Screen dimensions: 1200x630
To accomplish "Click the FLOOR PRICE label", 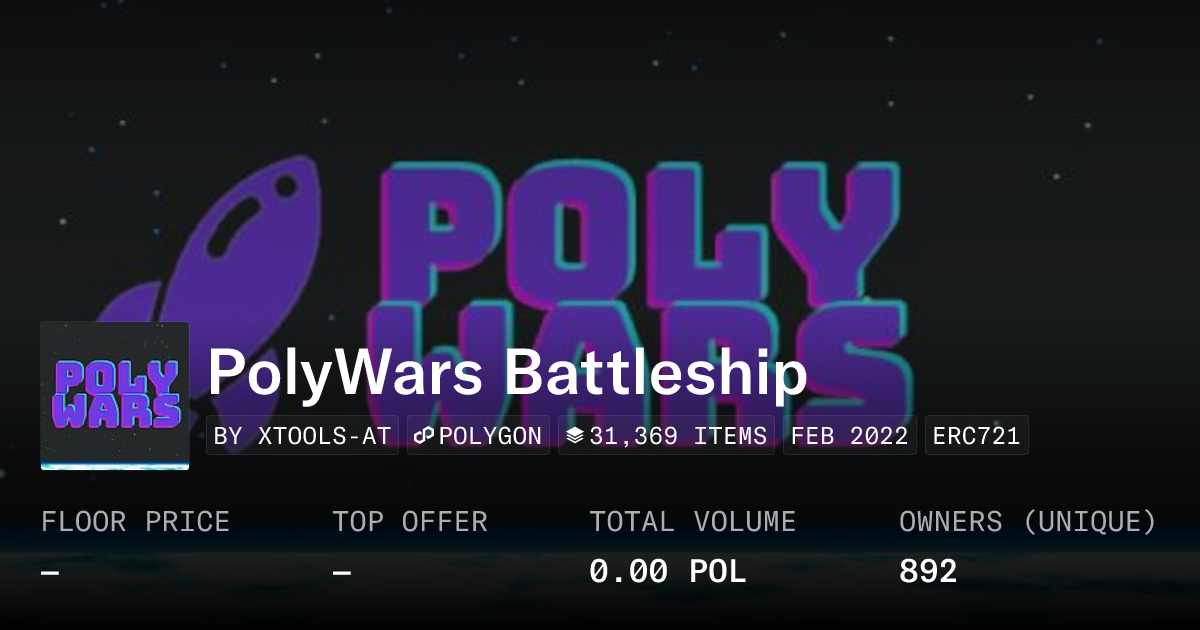I will coord(135,522).
